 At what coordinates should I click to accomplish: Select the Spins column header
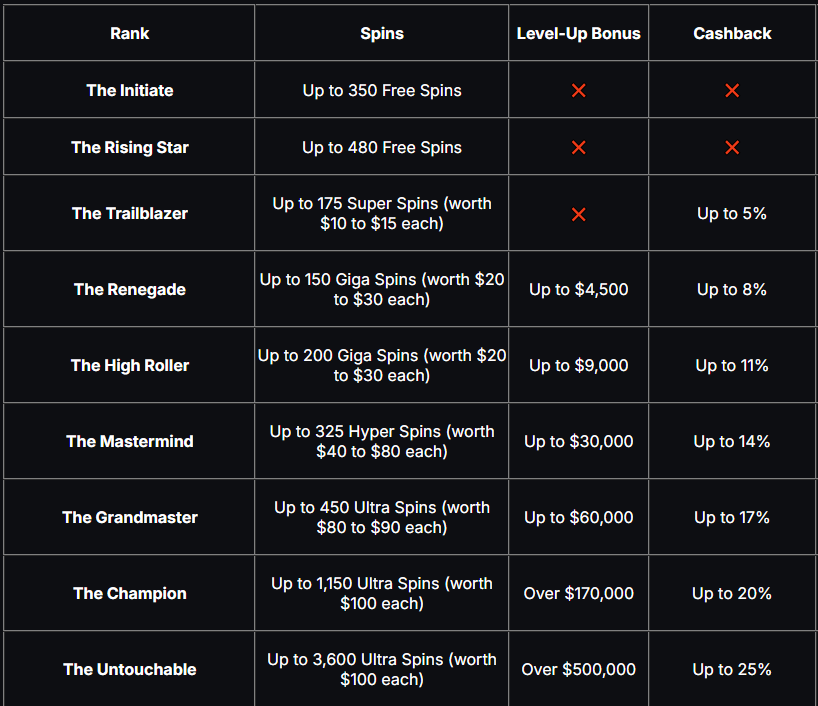point(382,33)
